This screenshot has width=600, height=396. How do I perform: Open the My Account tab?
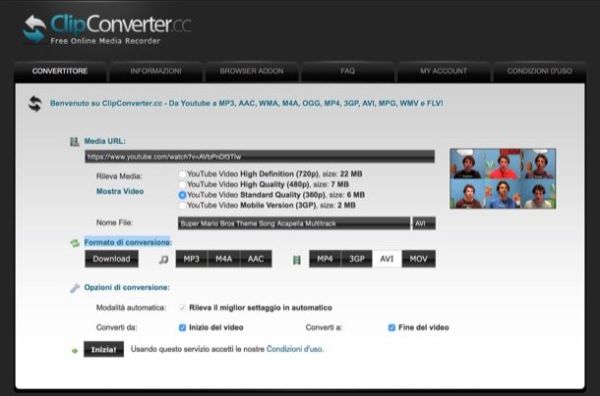tap(443, 72)
